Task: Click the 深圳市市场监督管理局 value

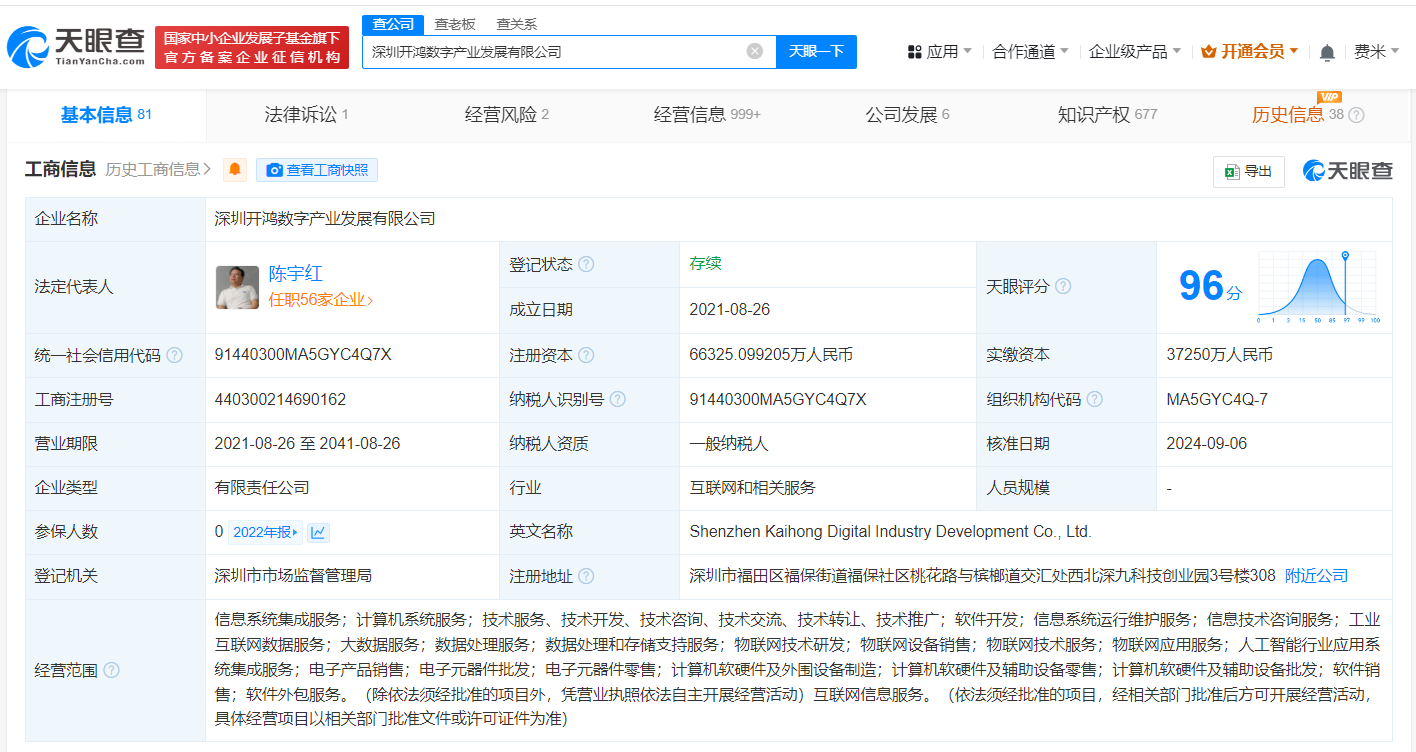Action: [293, 576]
